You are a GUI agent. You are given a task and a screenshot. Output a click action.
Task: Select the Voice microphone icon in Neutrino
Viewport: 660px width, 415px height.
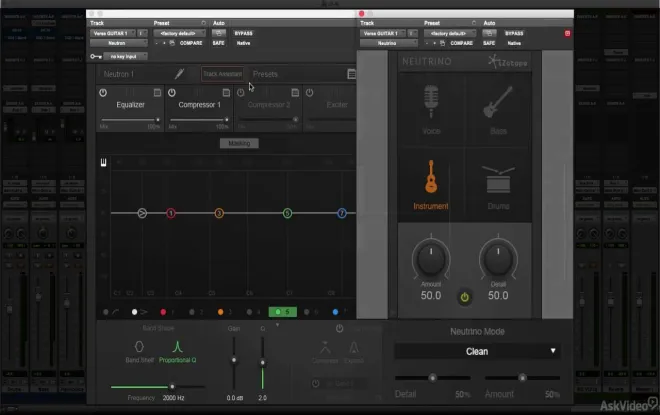(431, 101)
